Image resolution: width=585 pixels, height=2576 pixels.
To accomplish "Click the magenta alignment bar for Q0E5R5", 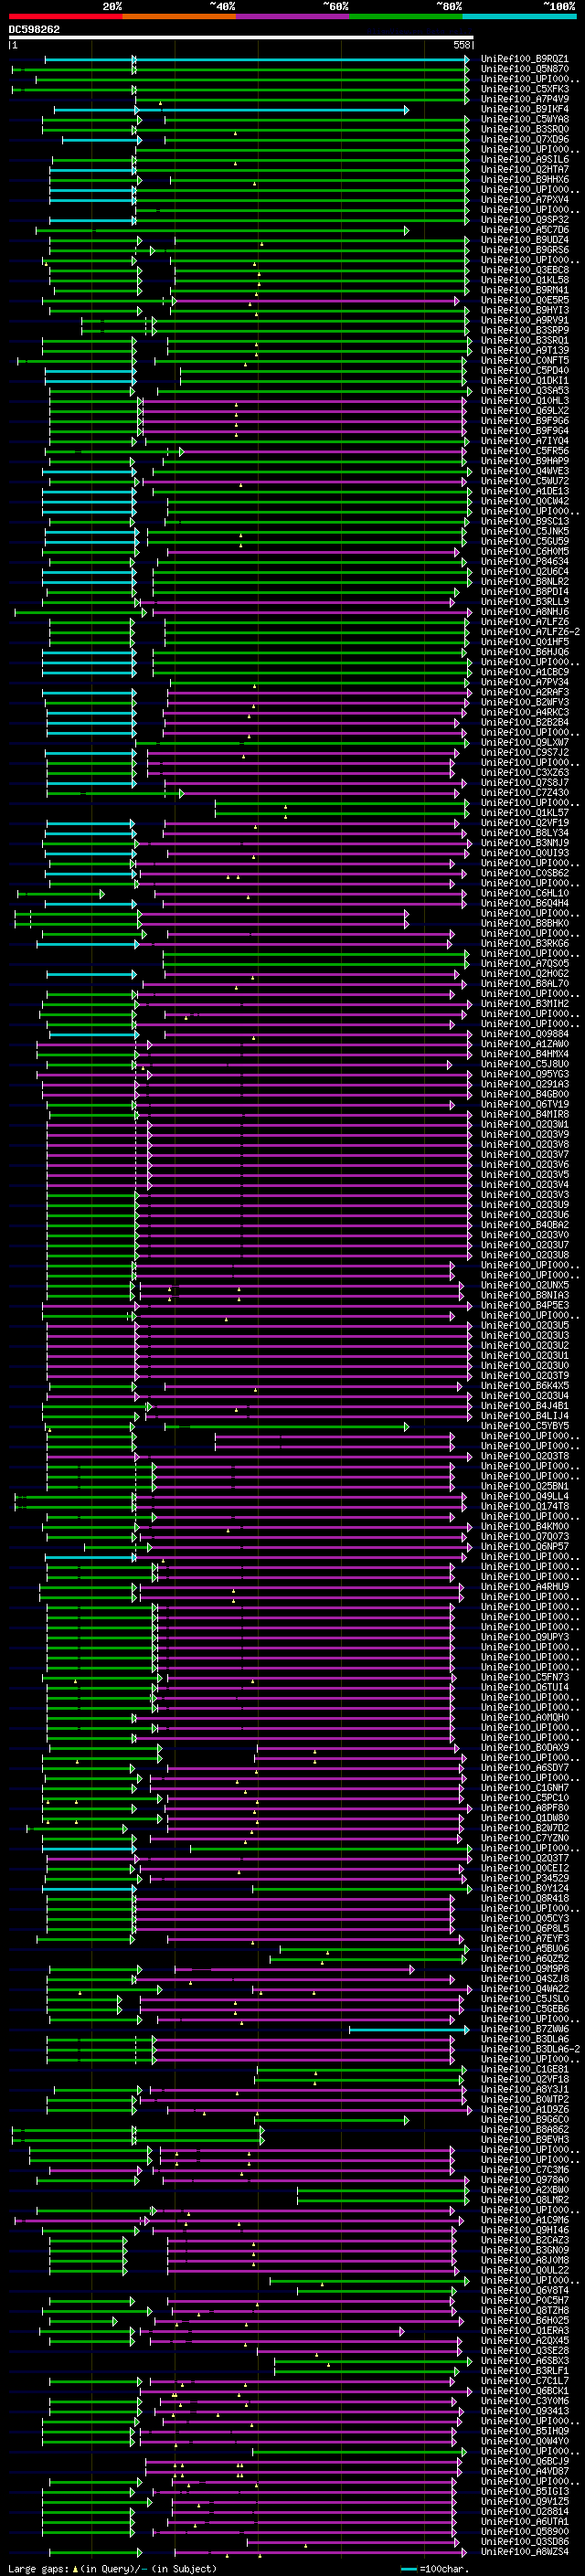I will (317, 301).
